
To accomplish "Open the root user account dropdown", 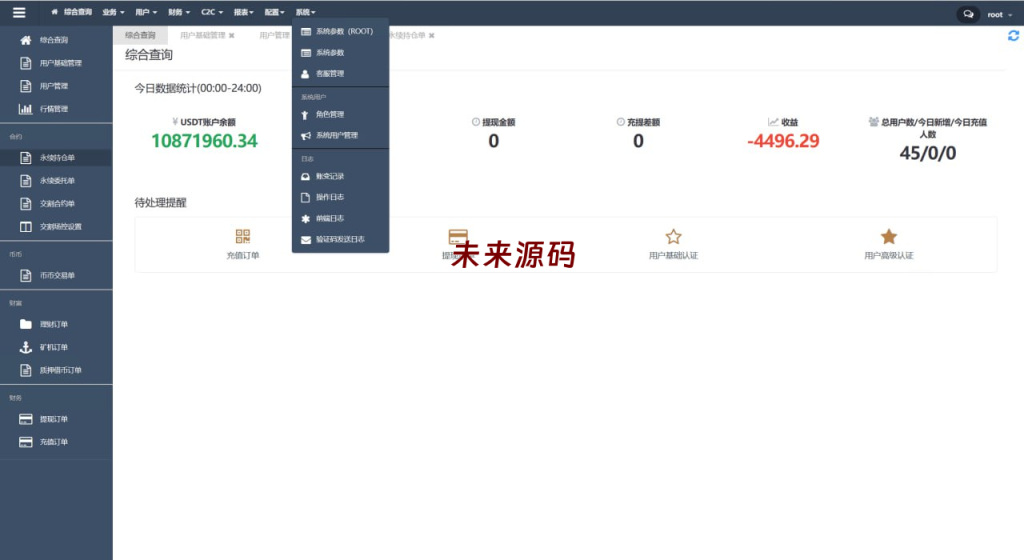I will point(999,14).
